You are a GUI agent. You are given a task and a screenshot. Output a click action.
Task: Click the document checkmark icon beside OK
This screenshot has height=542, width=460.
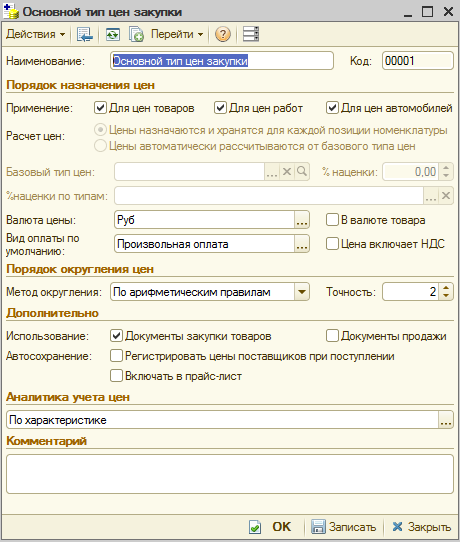click(x=255, y=527)
